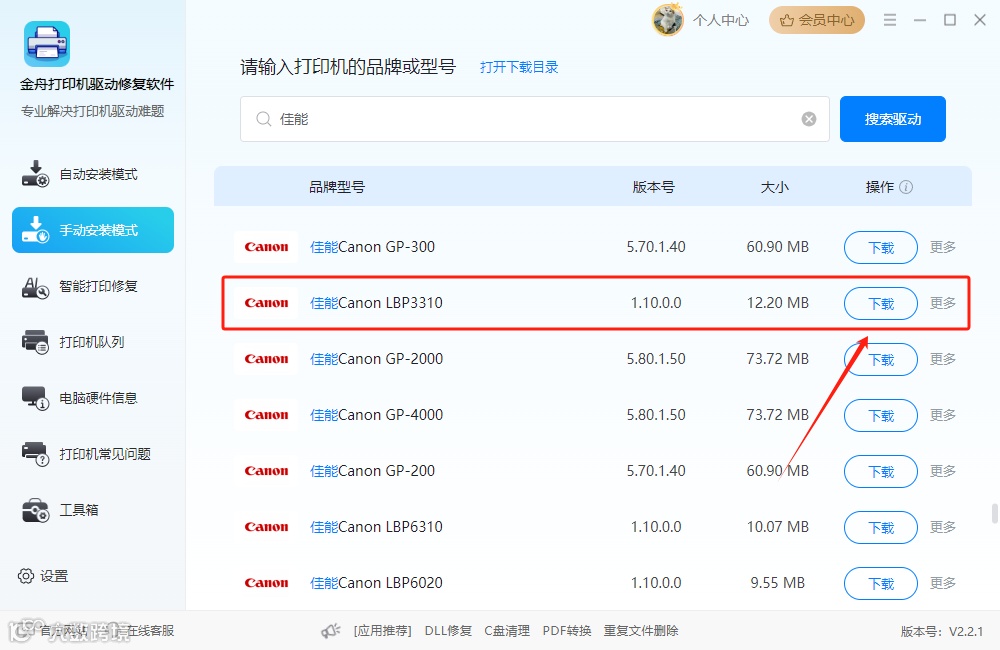Click 佳能Canon GP-300 model name

click(372, 247)
